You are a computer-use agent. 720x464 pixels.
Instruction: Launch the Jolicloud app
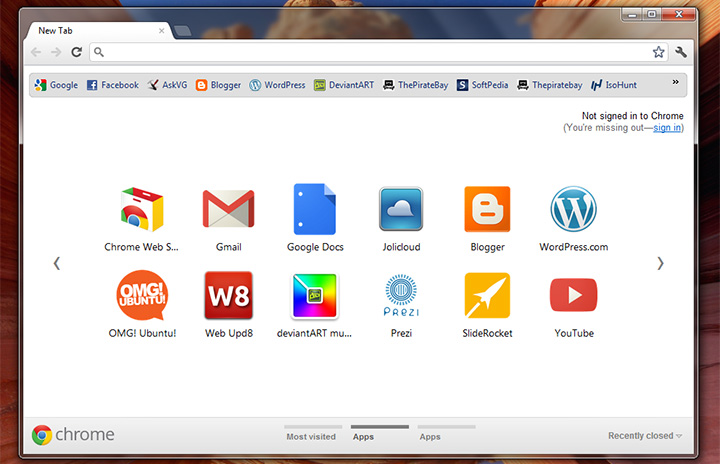point(400,210)
